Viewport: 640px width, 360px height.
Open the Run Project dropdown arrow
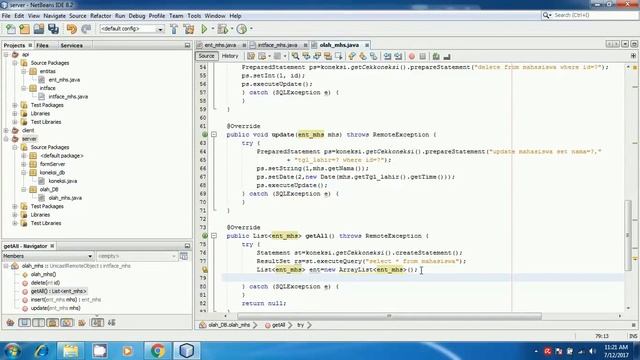coord(212,29)
